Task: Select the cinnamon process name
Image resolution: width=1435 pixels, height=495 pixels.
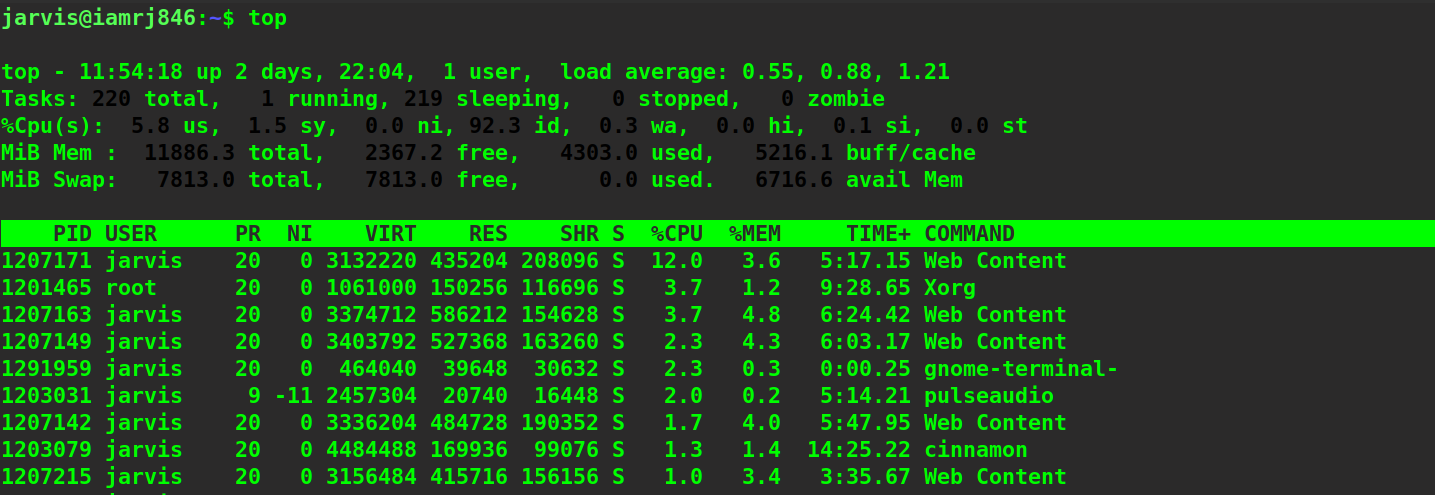Action: (975, 450)
